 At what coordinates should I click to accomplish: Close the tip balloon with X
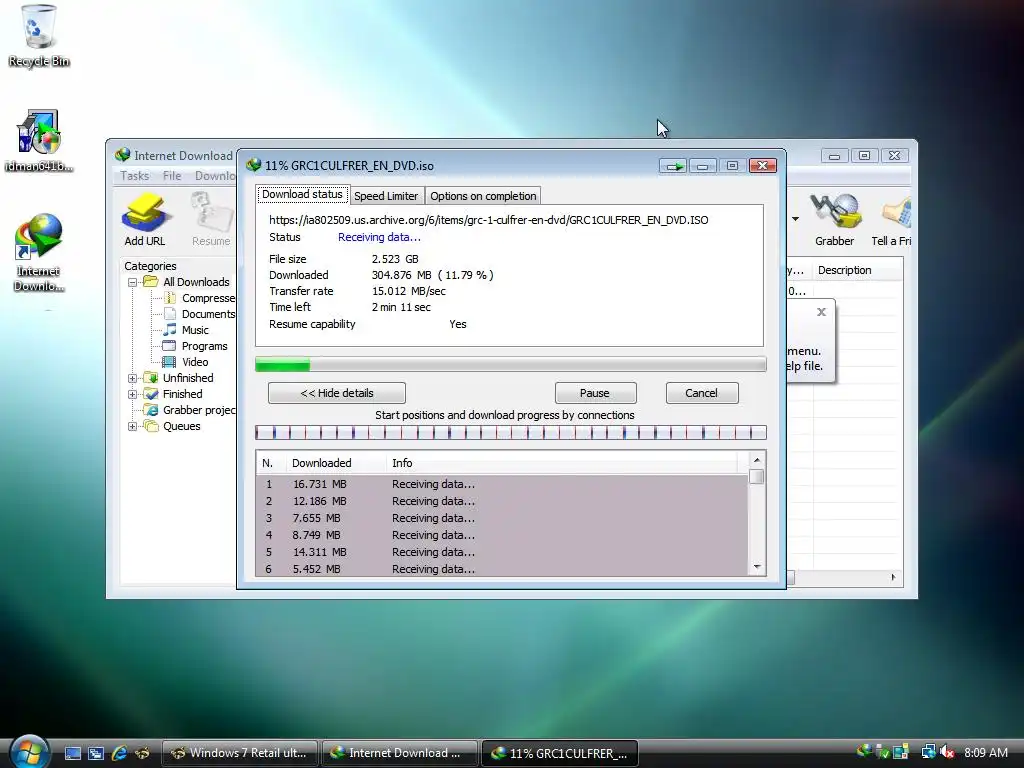coord(822,312)
